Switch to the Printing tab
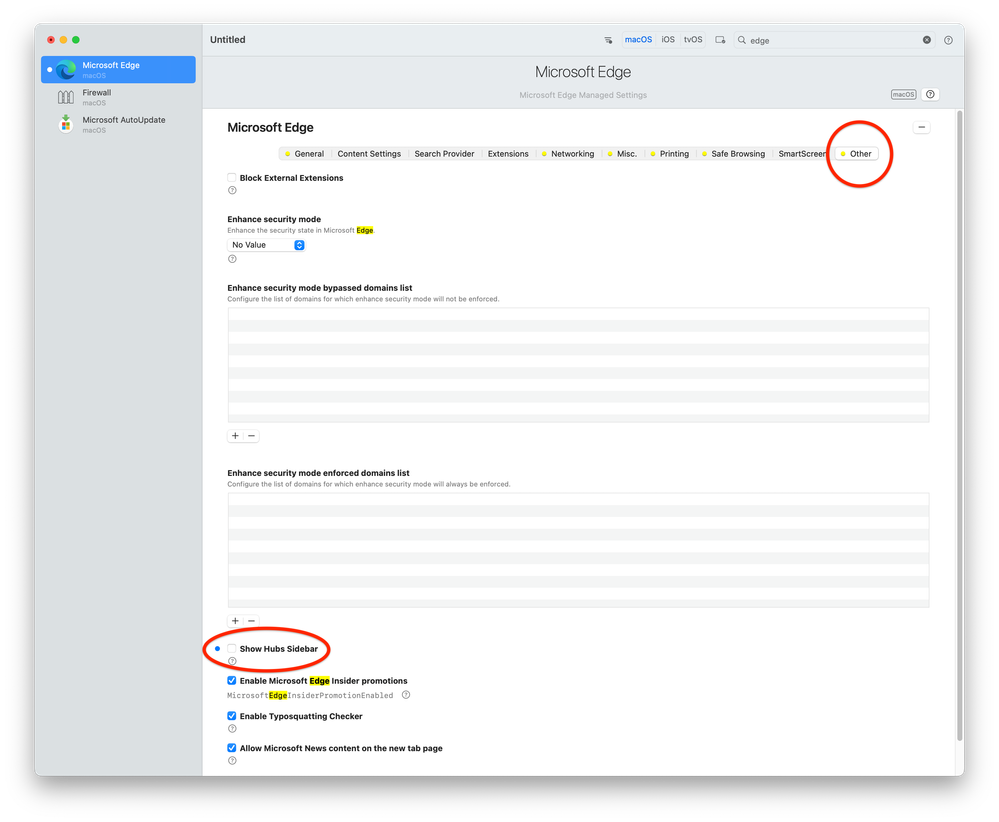This screenshot has height=822, width=999. point(670,154)
